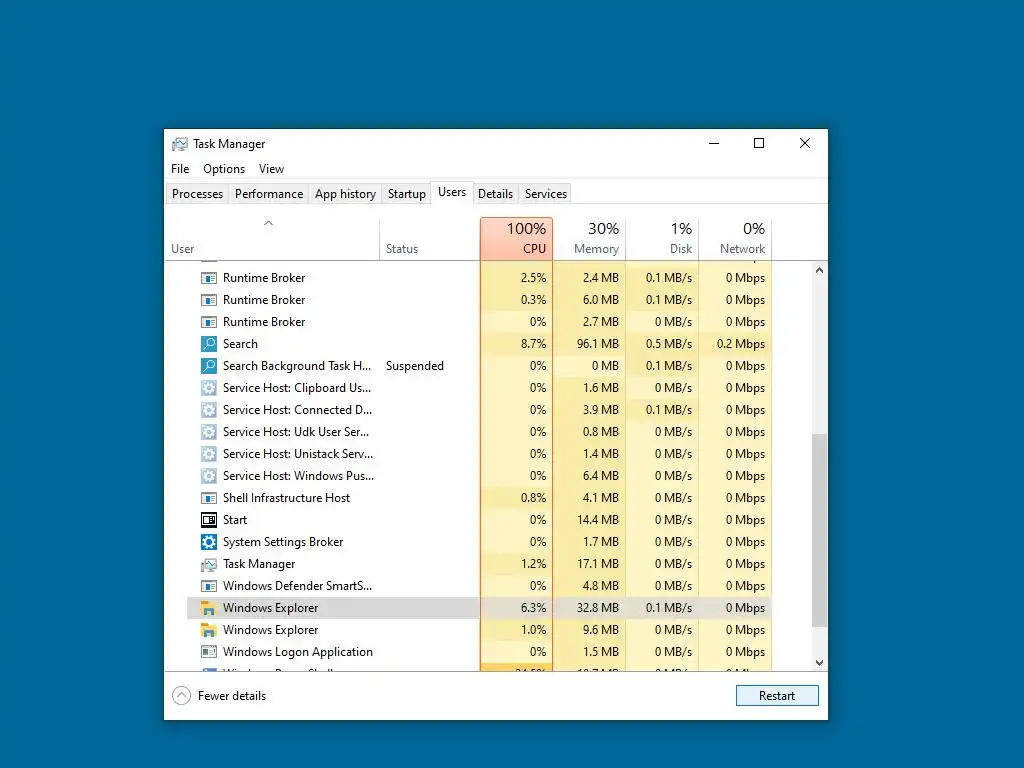Click the Runtime Broker icon using 2.7 MB
1024x768 pixels.
[208, 322]
